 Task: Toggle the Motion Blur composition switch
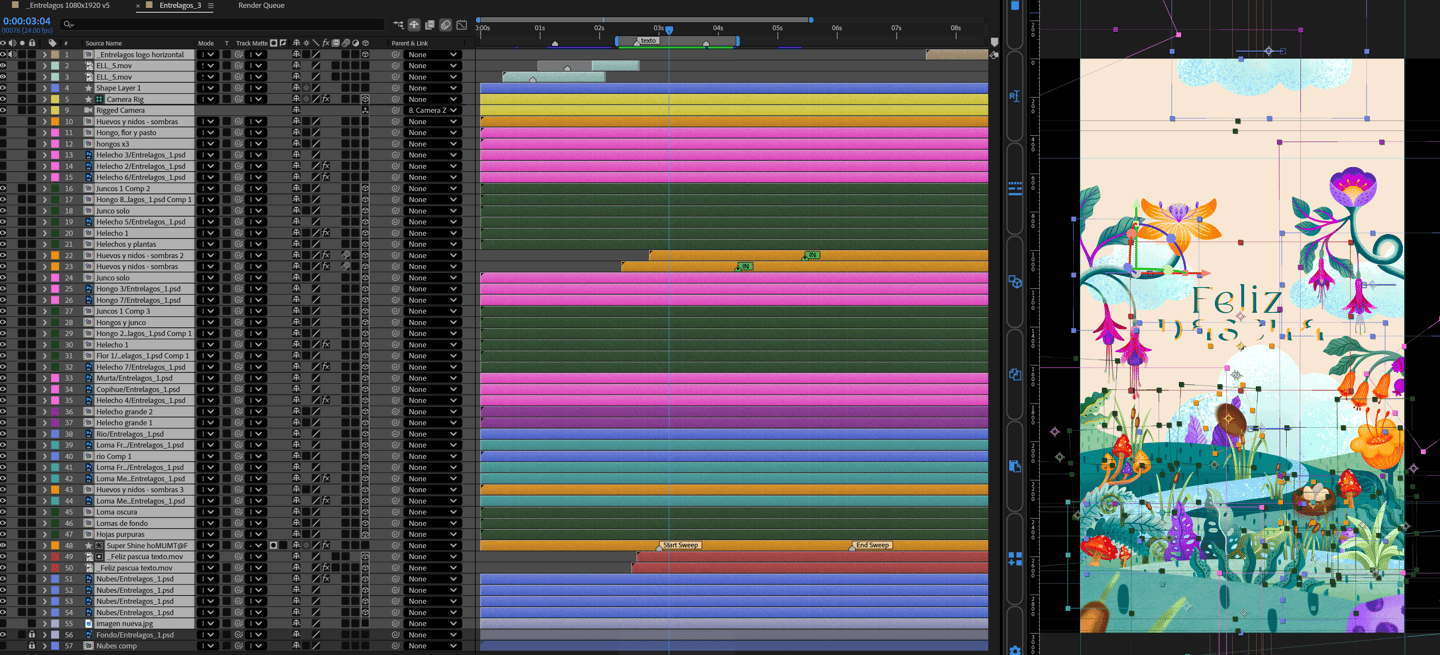click(x=445, y=24)
